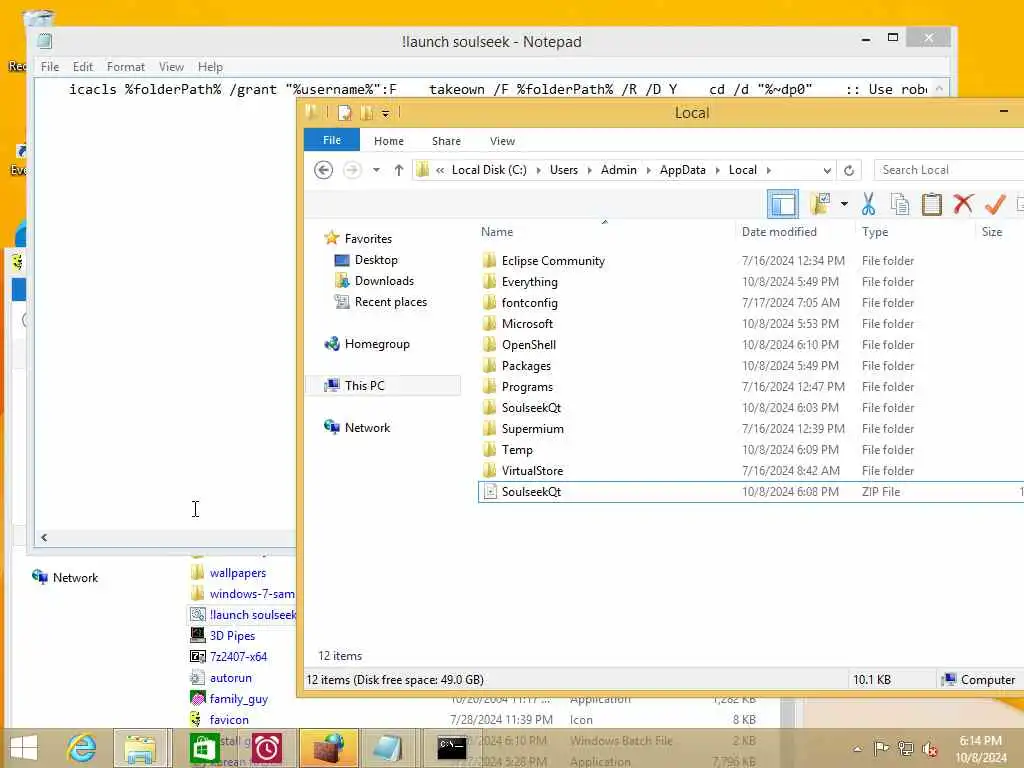Expand breadcrumb arrow after Users
Viewport: 1024px width, 768px height.
coord(589,170)
